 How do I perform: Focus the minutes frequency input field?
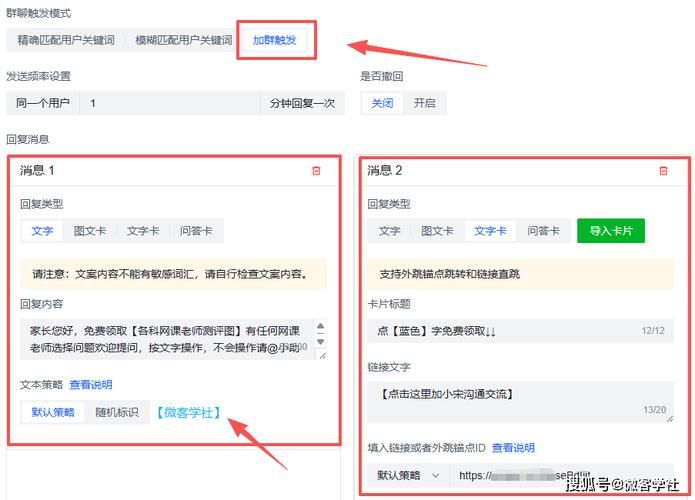pos(170,103)
